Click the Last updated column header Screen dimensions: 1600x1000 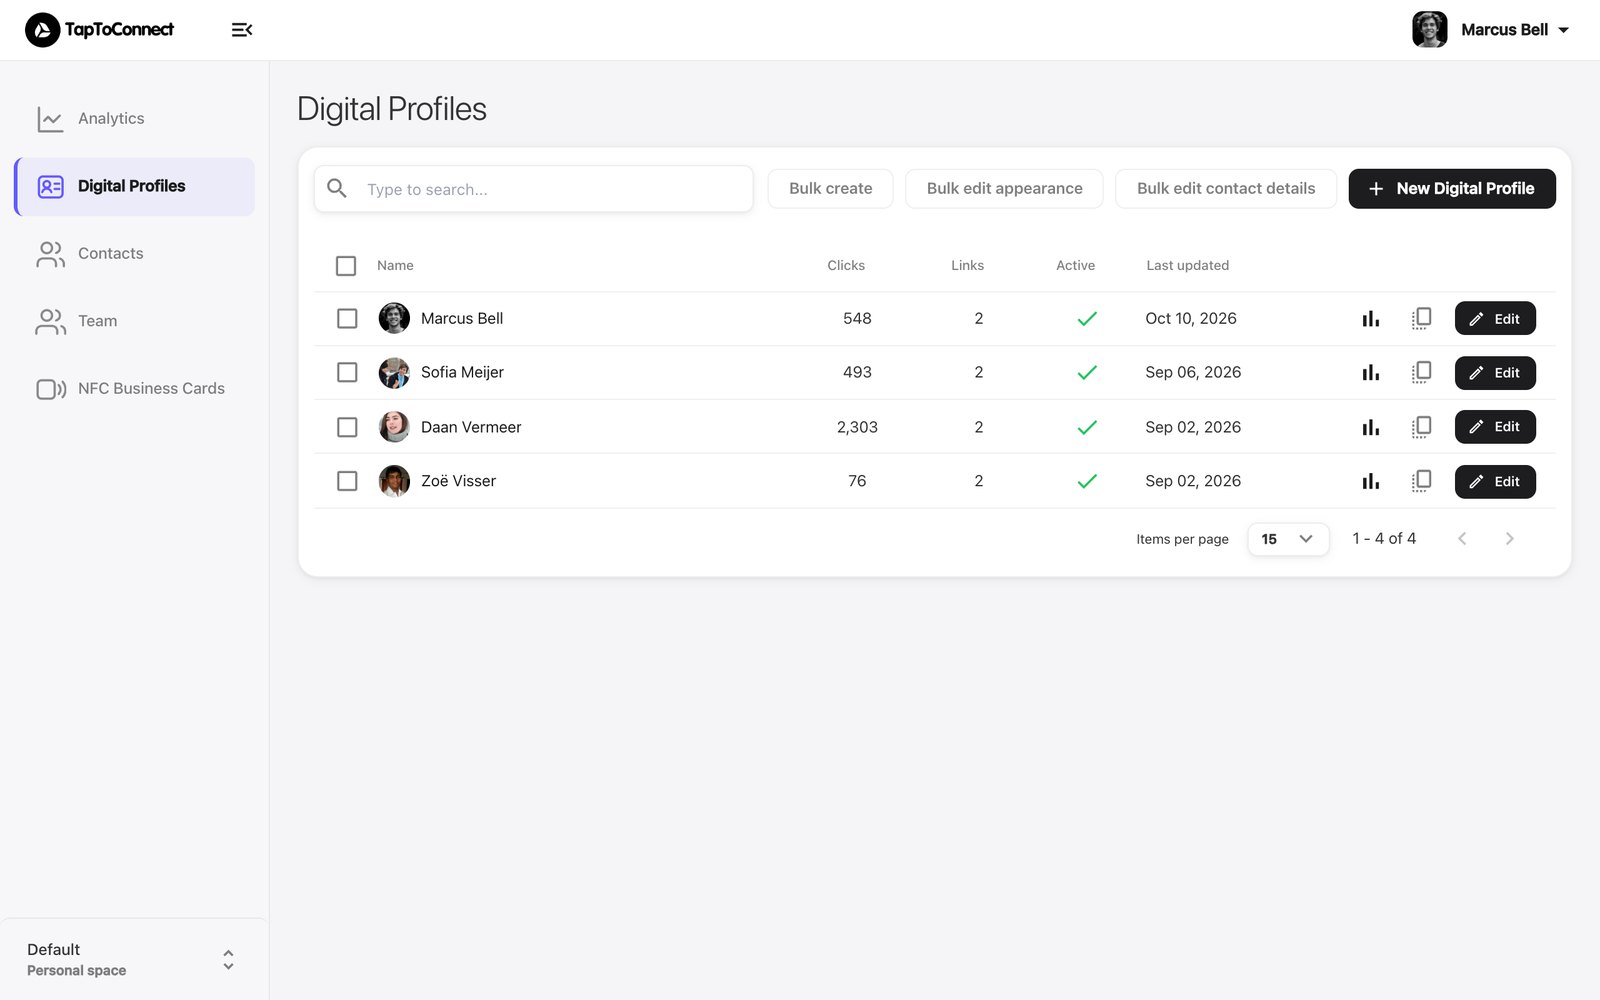click(1187, 265)
